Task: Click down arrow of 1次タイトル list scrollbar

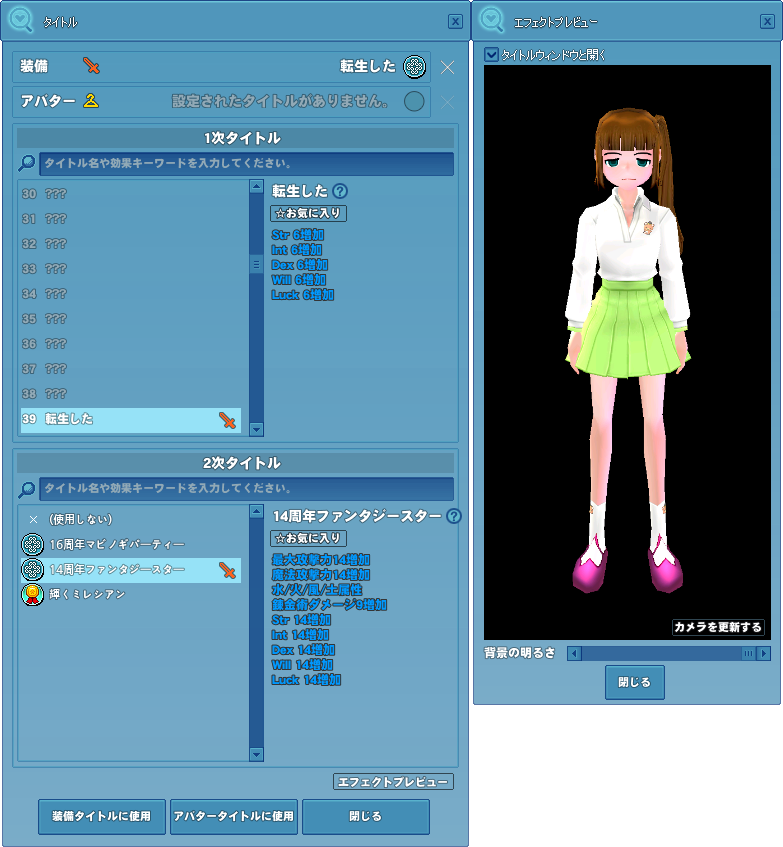Action: [256, 429]
